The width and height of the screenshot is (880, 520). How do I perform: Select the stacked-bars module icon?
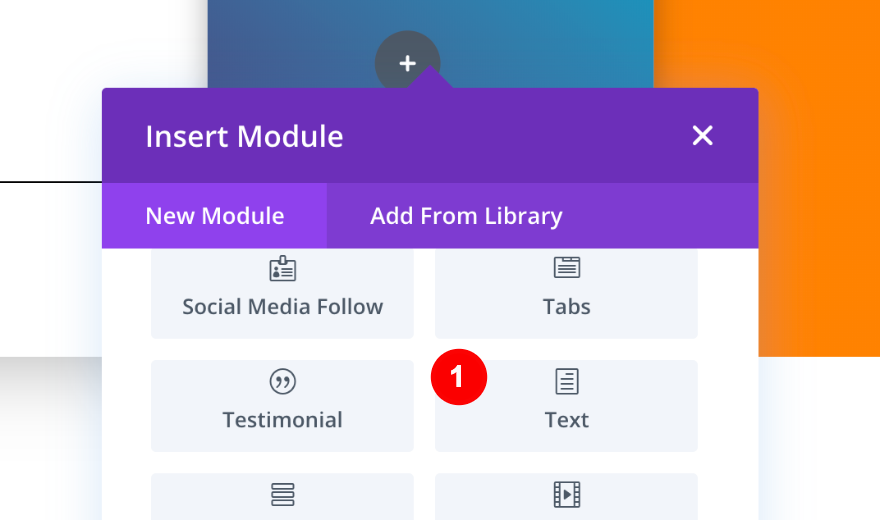tap(283, 494)
